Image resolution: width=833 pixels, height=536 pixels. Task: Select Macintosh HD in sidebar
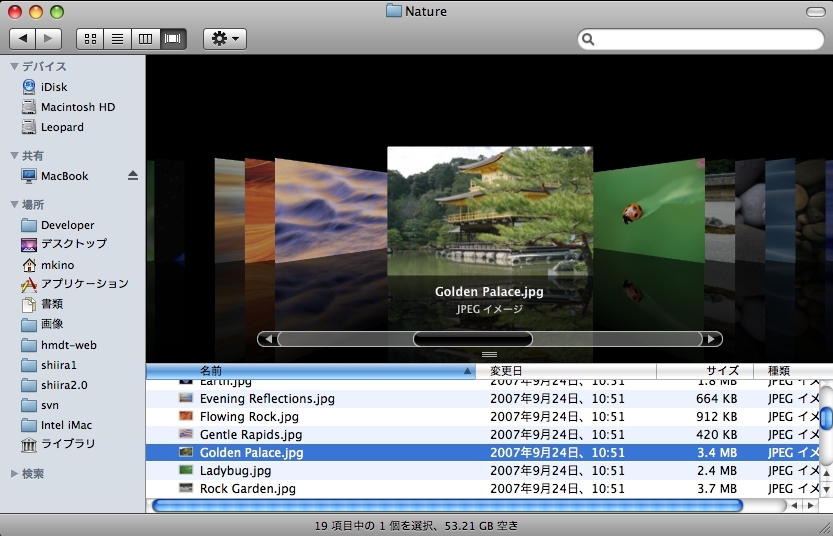[x=77, y=107]
